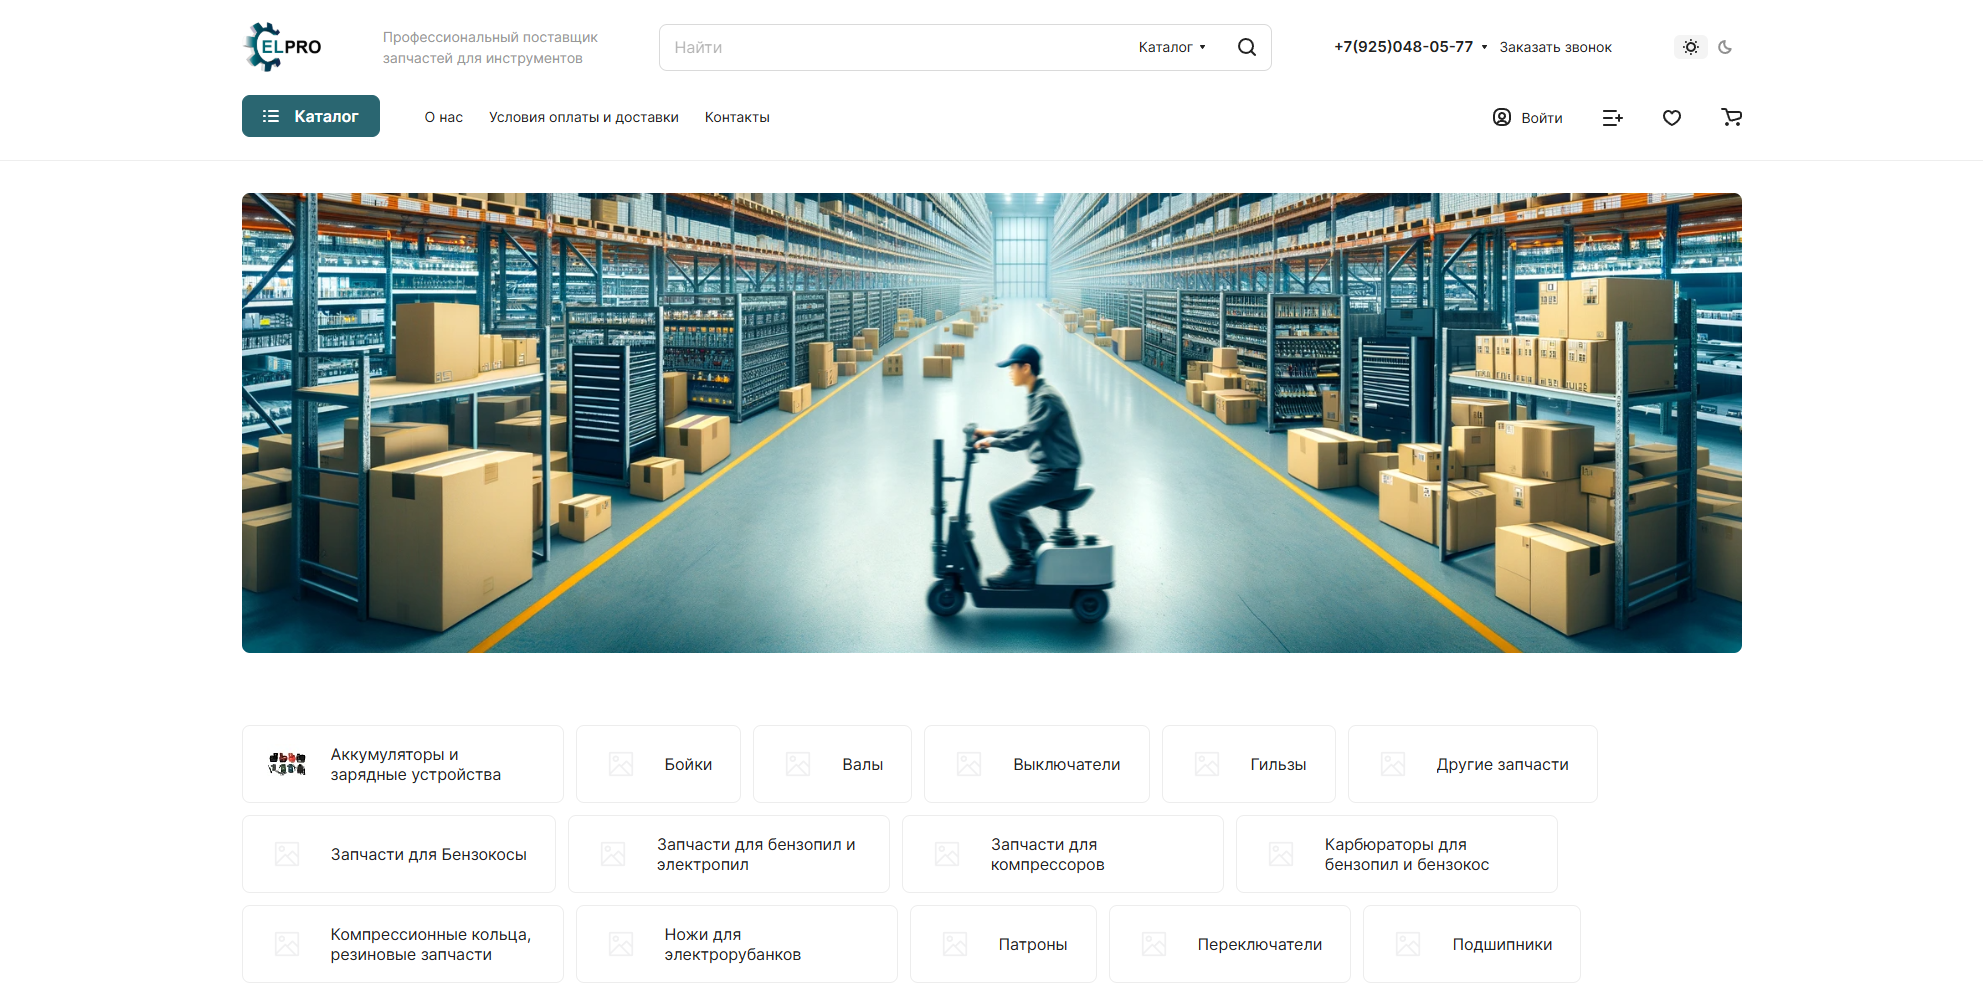Select the Подшипники category tile

[1471, 944]
